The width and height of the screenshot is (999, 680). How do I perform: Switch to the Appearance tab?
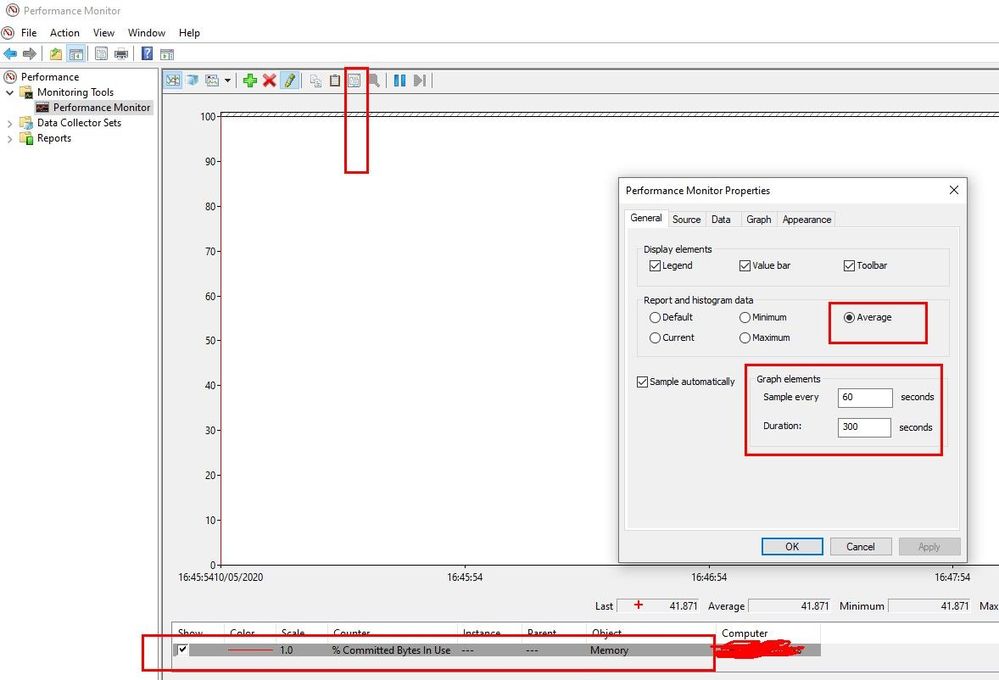[806, 219]
